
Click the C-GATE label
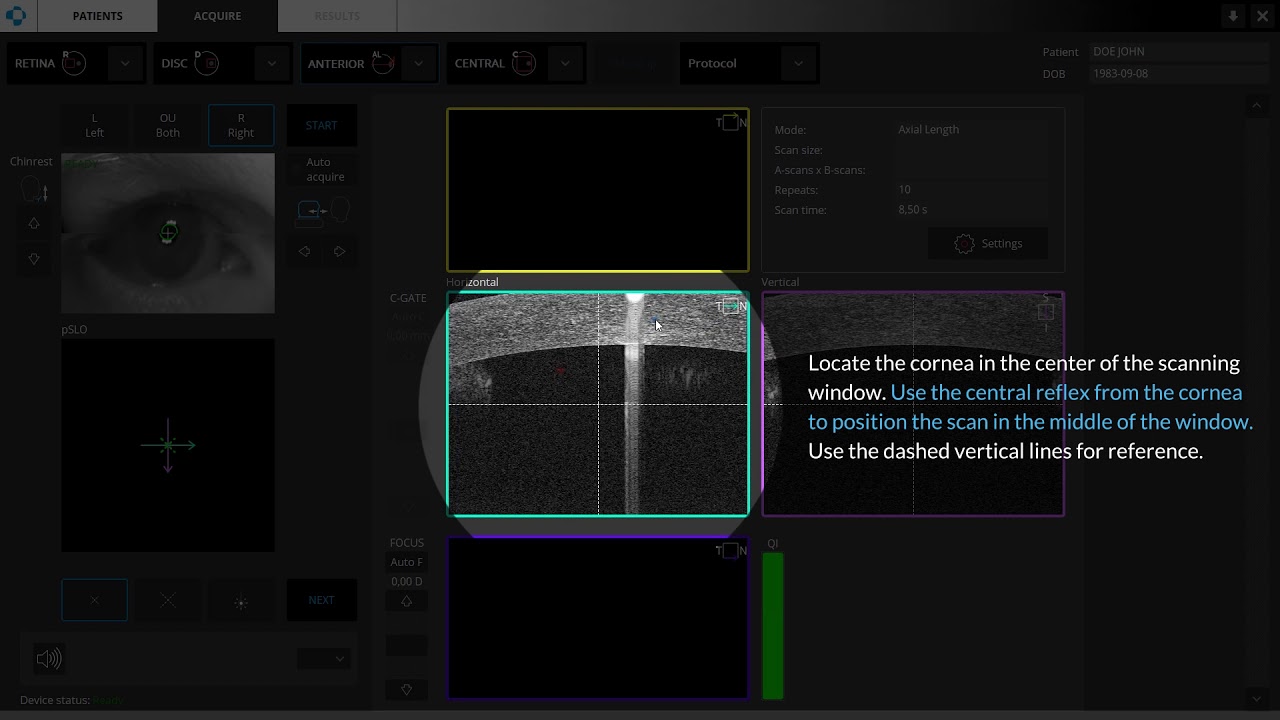[x=408, y=298]
